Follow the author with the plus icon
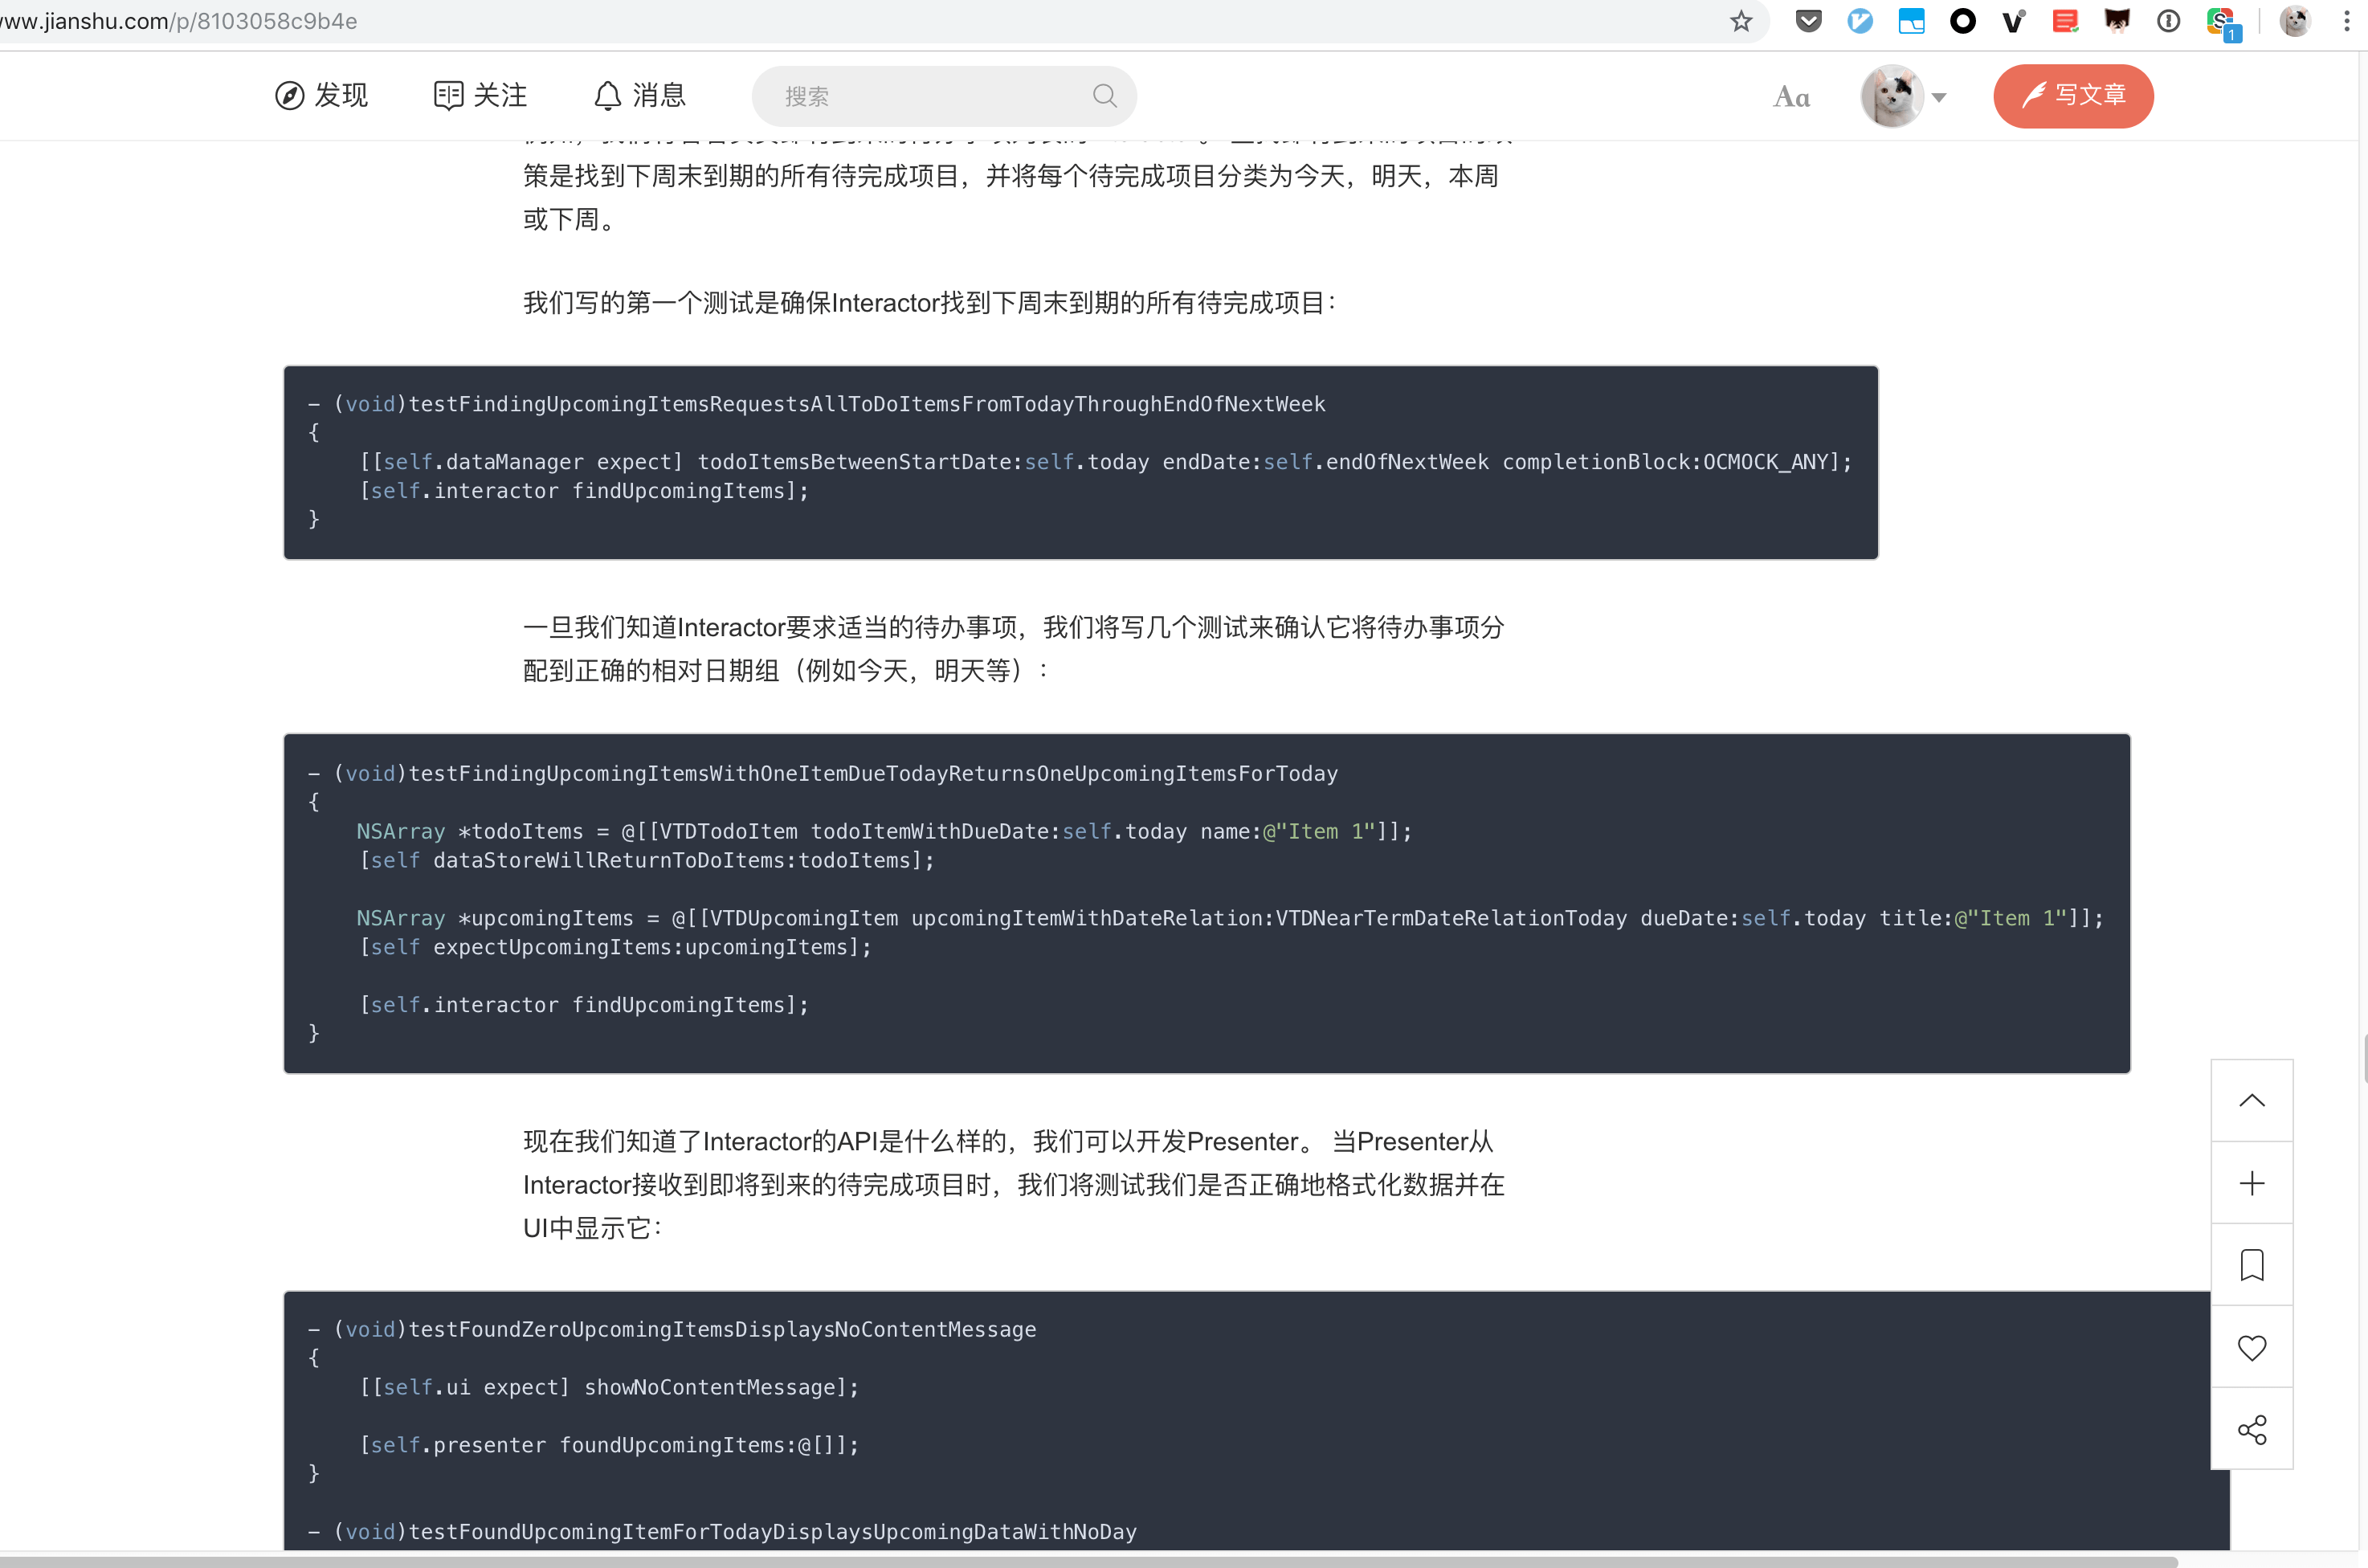The height and width of the screenshot is (1568, 2368). (2252, 1183)
